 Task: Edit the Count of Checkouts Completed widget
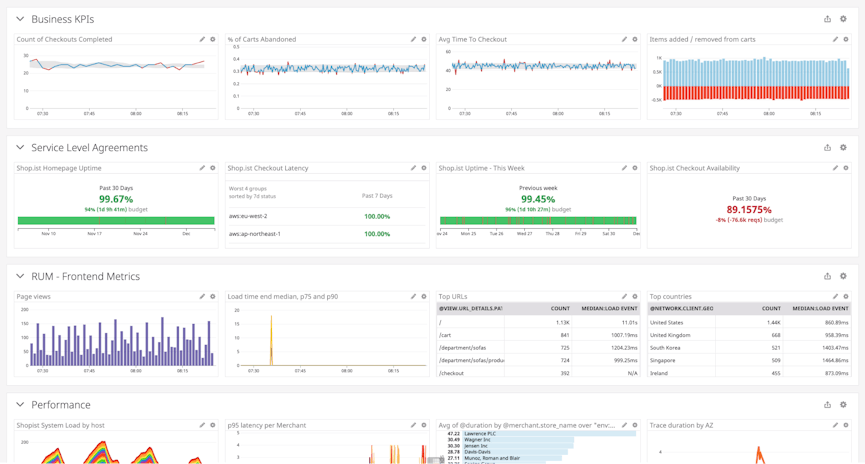[x=202, y=40]
